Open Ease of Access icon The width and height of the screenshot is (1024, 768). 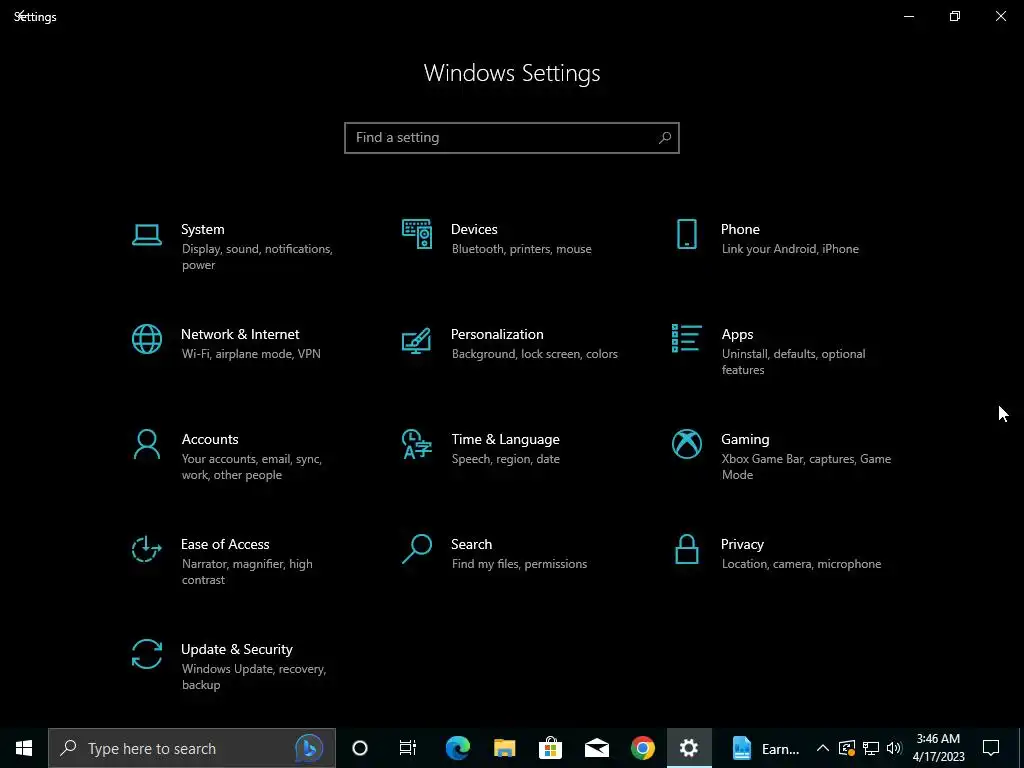146,549
